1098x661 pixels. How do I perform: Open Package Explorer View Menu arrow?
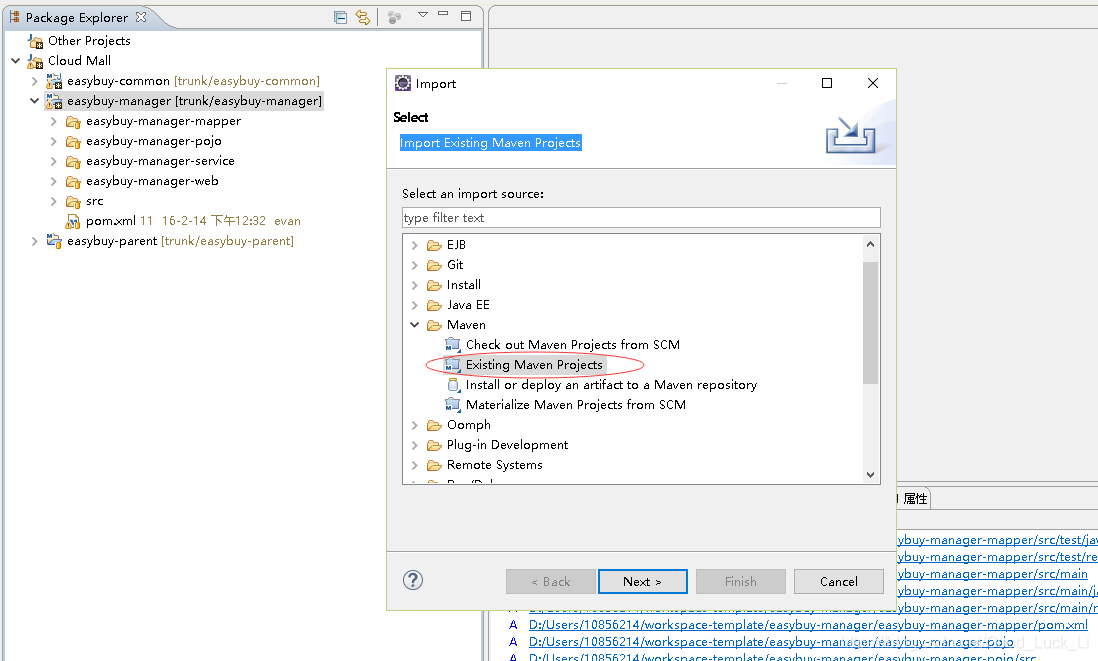pyautogui.click(x=423, y=15)
